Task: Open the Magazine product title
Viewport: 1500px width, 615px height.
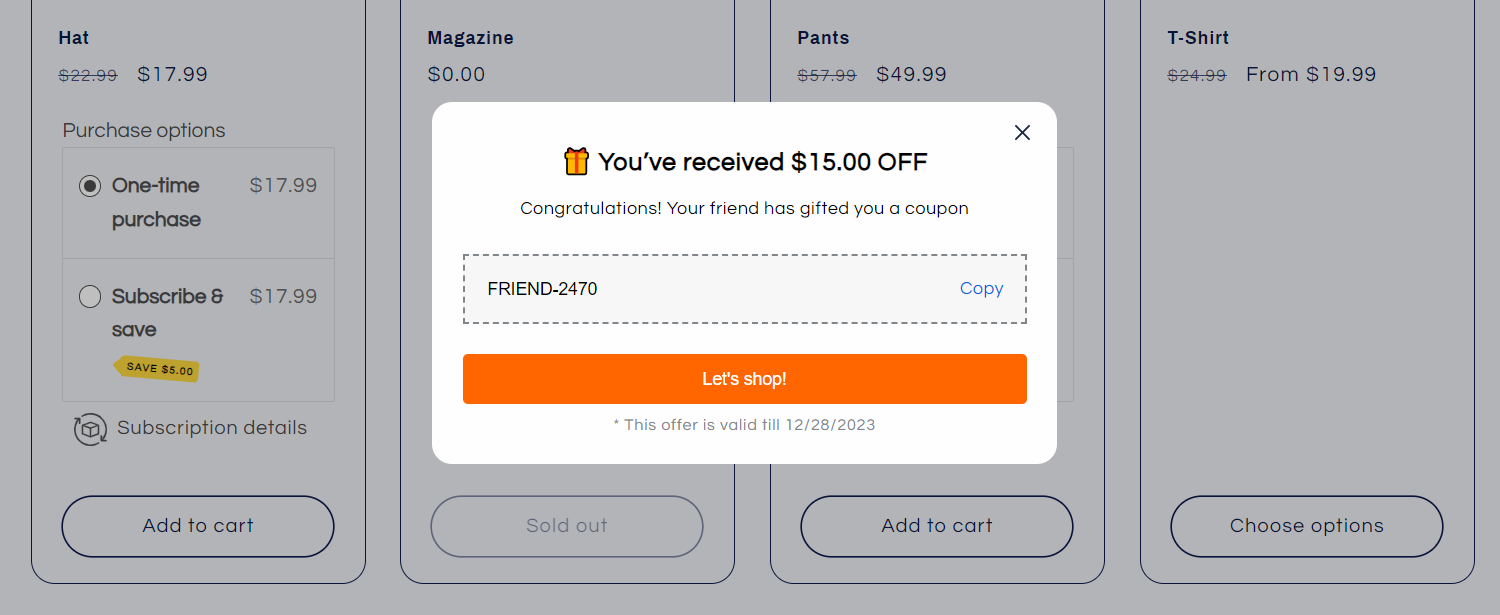Action: point(470,38)
